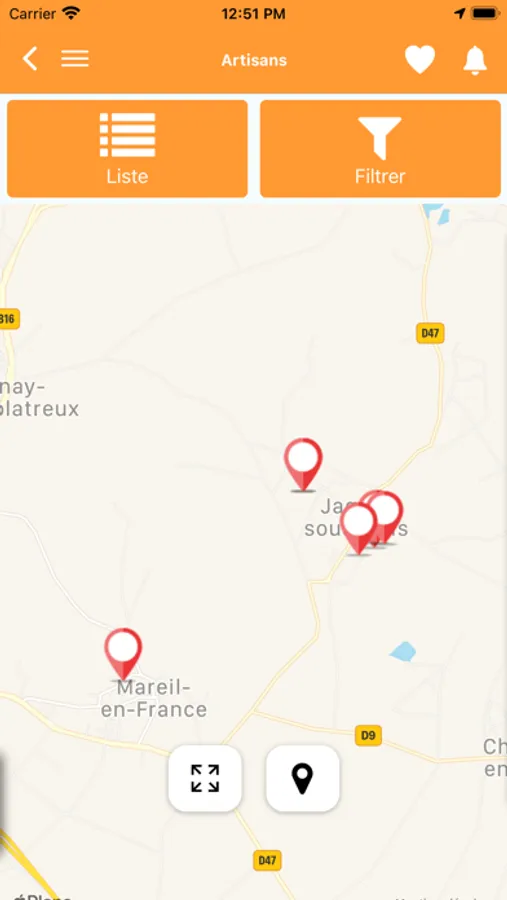The height and width of the screenshot is (900, 507).
Task: Open the Filtrer options
Action: 380,149
